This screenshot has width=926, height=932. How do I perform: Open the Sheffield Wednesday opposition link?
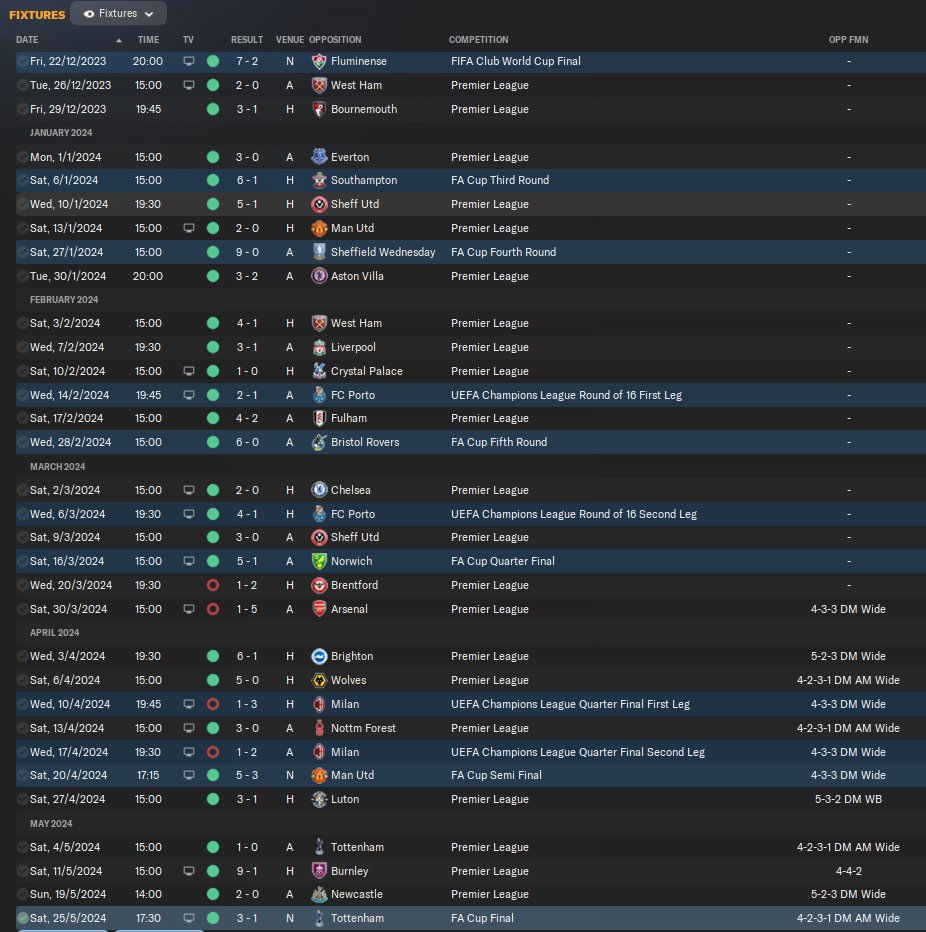pyautogui.click(x=383, y=252)
